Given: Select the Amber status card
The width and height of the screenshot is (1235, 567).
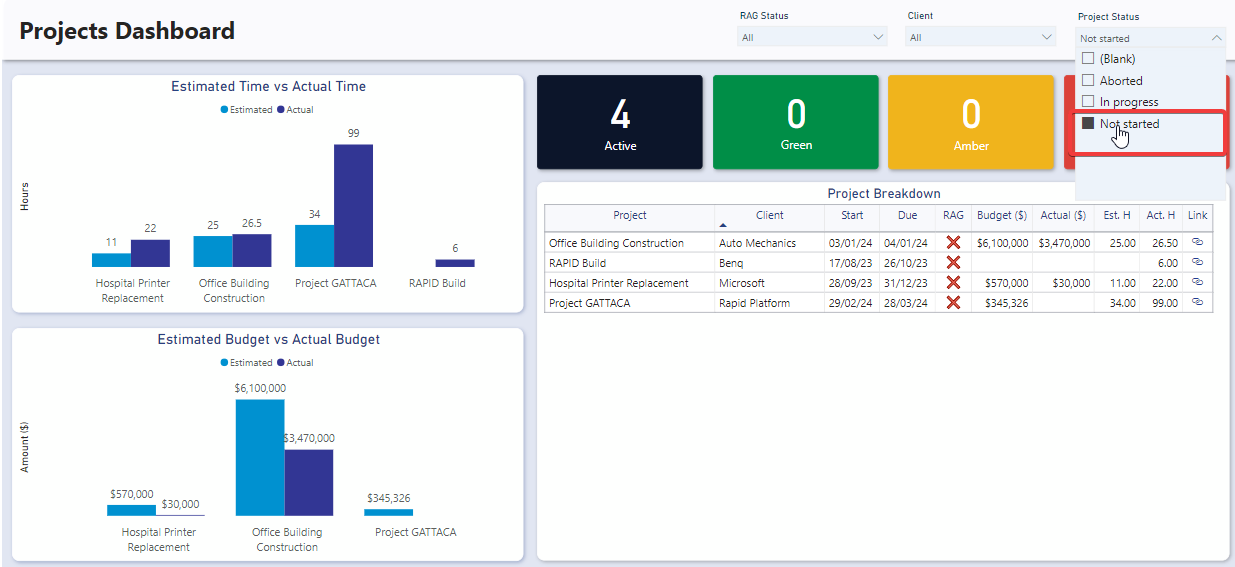Looking at the screenshot, I should [x=971, y=122].
